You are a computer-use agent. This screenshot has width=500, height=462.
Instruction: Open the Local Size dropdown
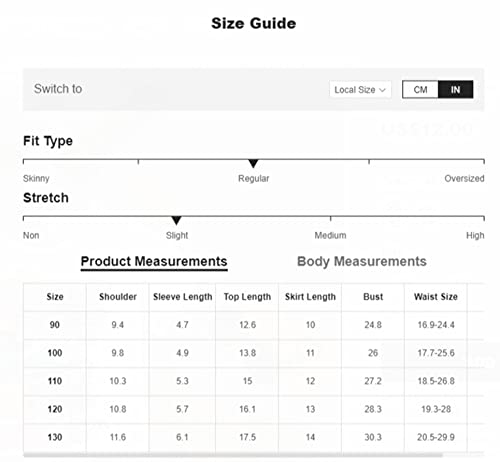pos(360,90)
